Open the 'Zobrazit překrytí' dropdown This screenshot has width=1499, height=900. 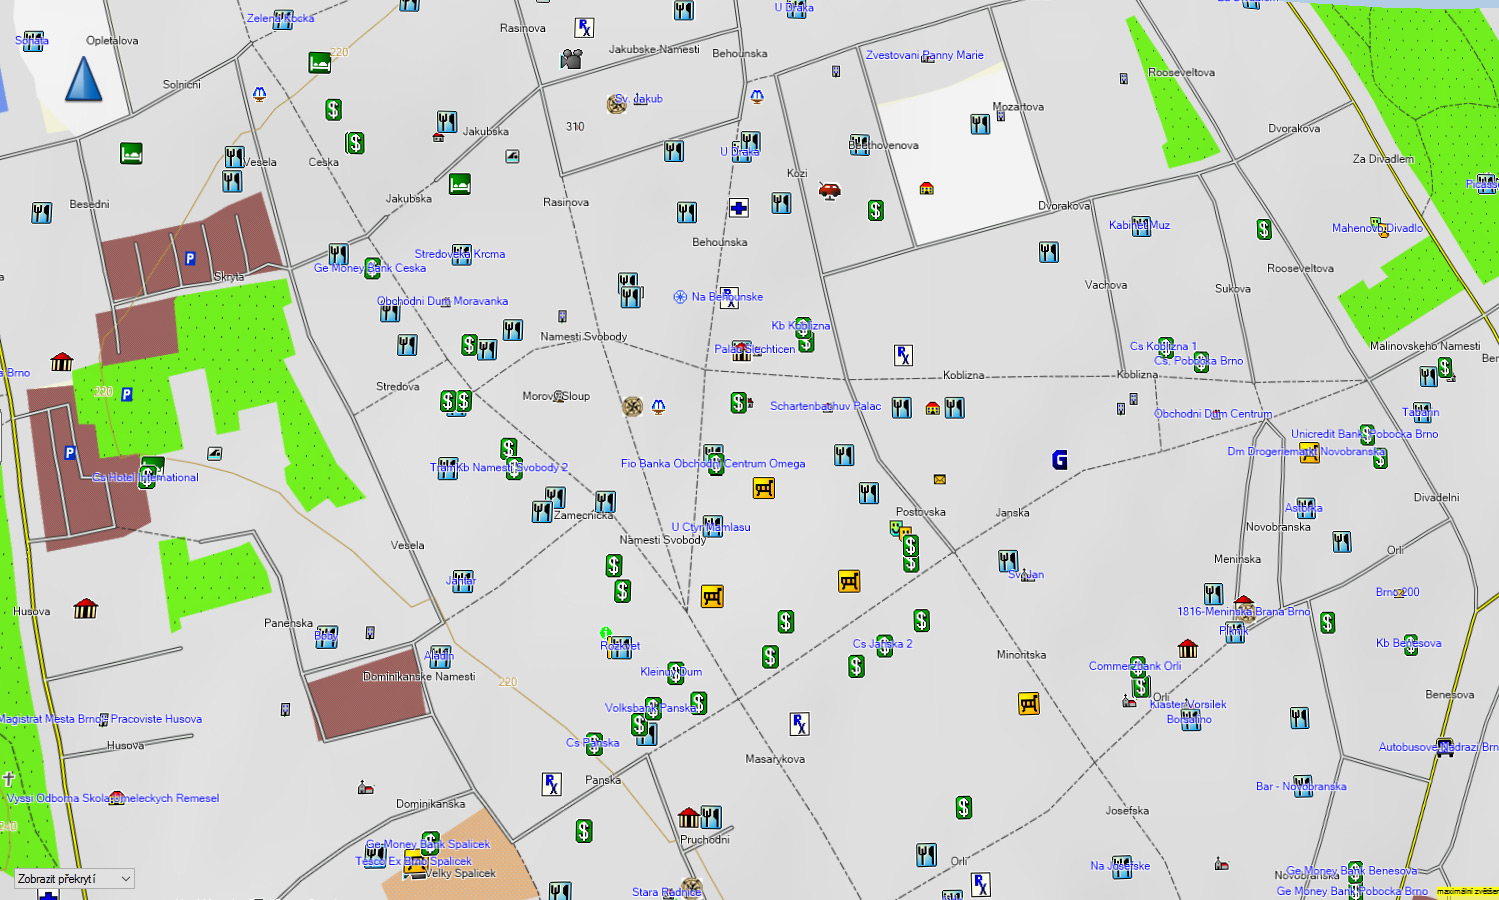tap(75, 879)
